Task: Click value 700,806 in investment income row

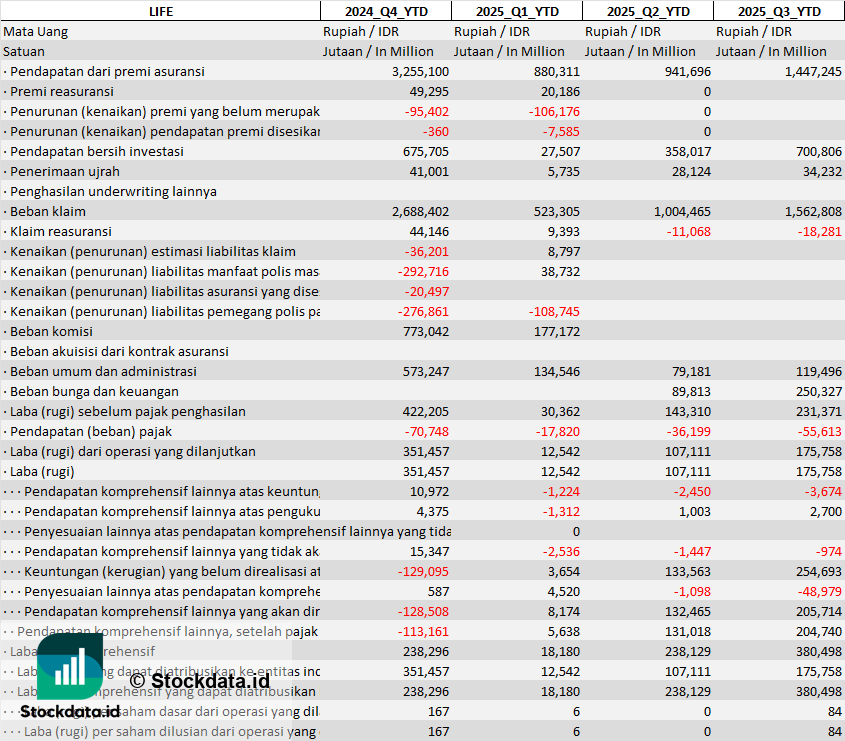Action: (x=819, y=151)
